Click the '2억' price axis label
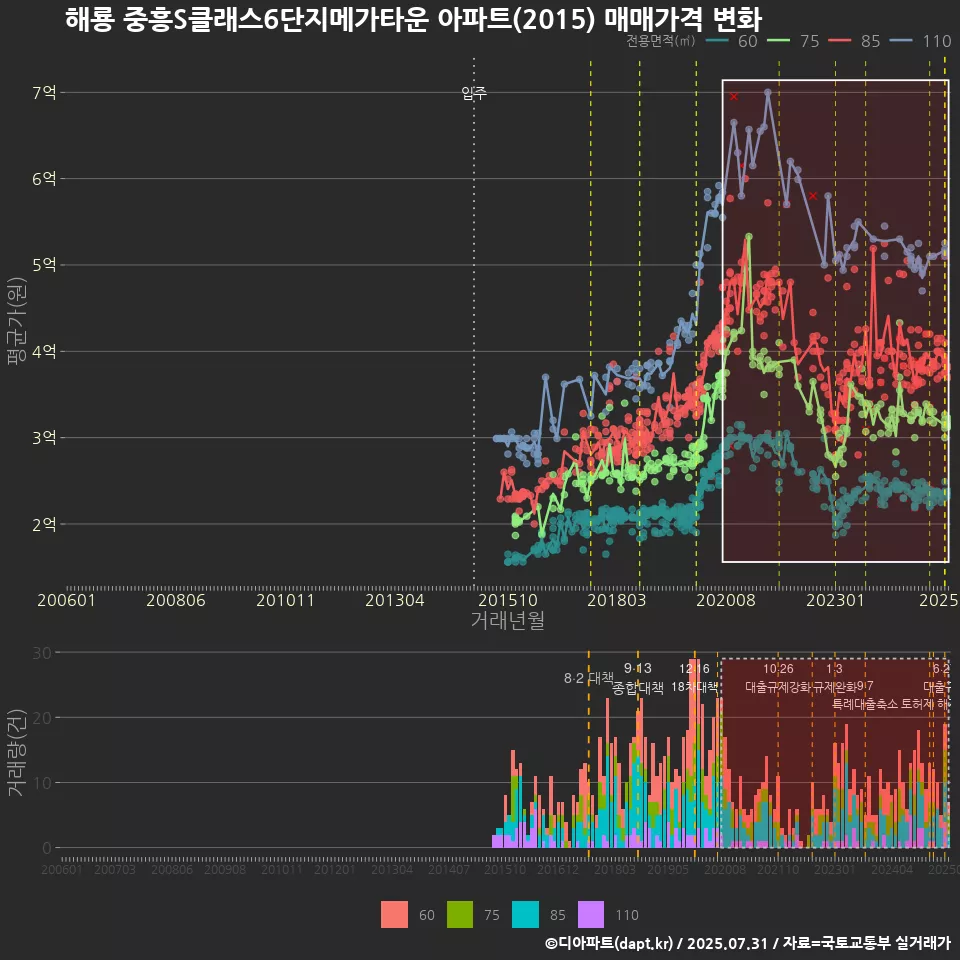Screen dimensions: 960x960 click(x=44, y=524)
